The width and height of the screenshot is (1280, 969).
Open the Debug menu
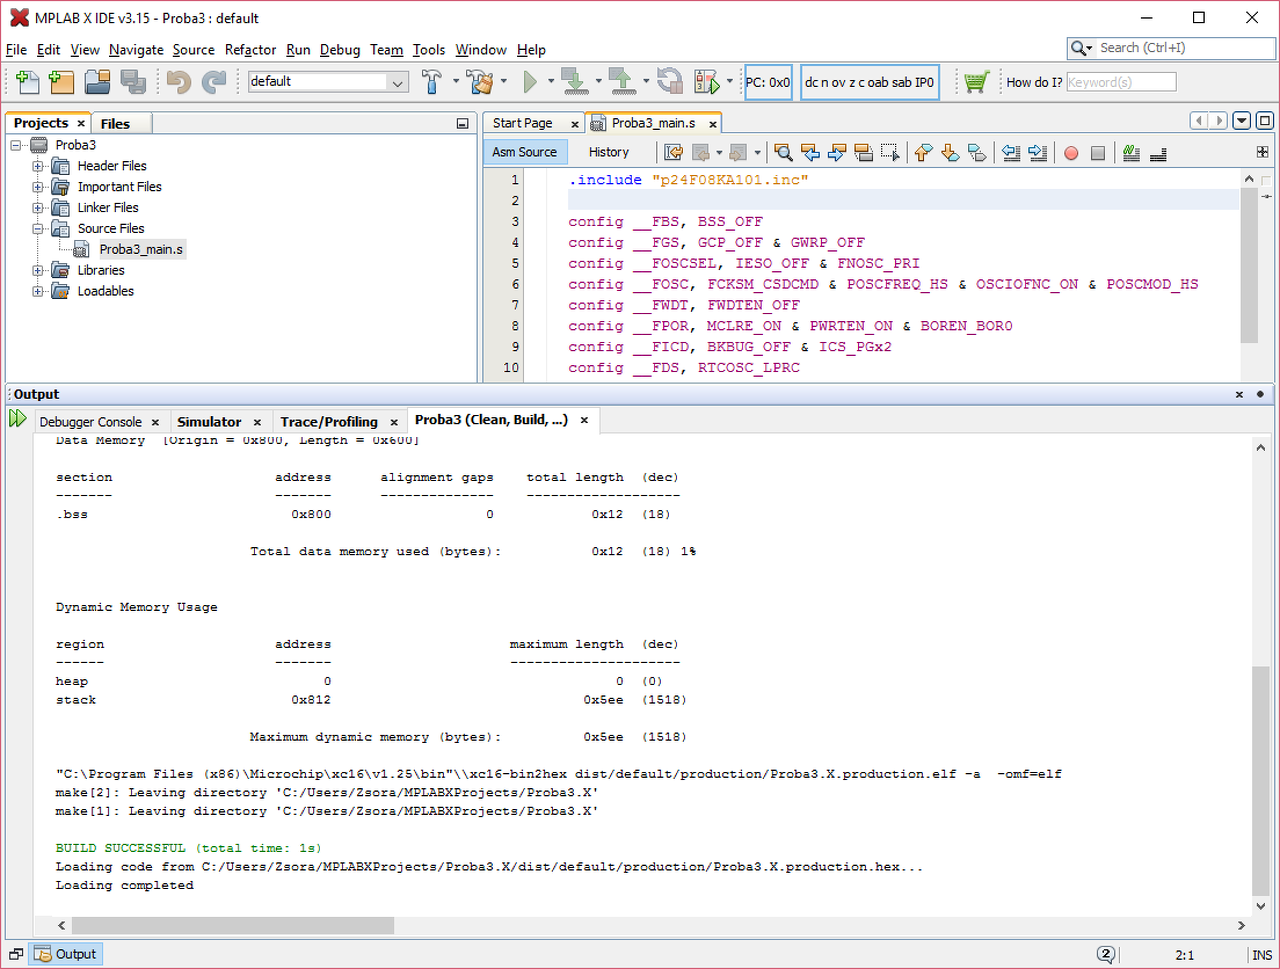pyautogui.click(x=339, y=50)
